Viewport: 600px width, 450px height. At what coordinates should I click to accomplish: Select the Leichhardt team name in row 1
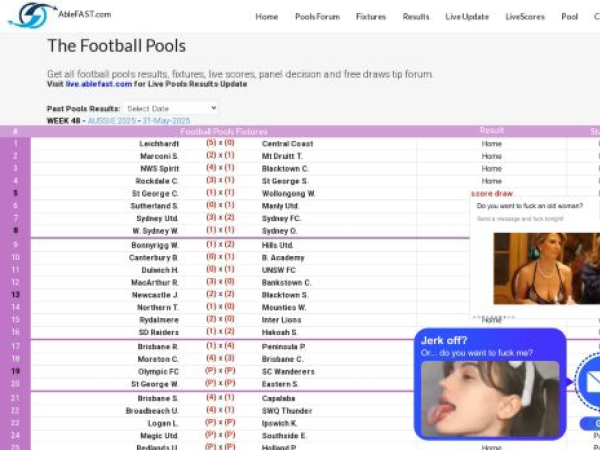coord(158,144)
